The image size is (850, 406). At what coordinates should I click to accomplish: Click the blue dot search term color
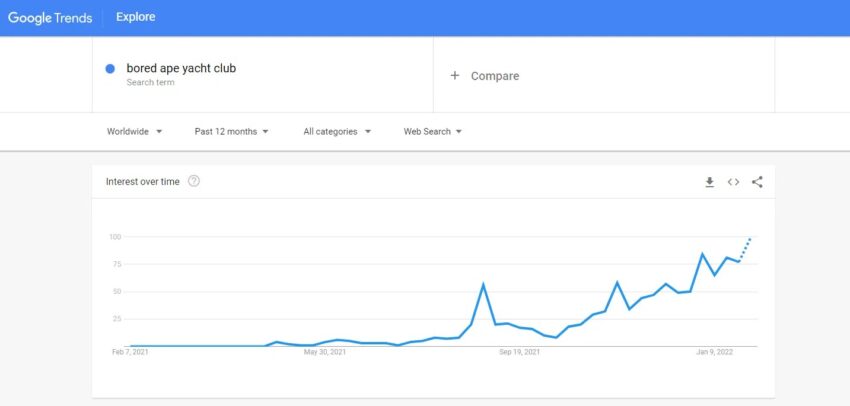click(110, 69)
